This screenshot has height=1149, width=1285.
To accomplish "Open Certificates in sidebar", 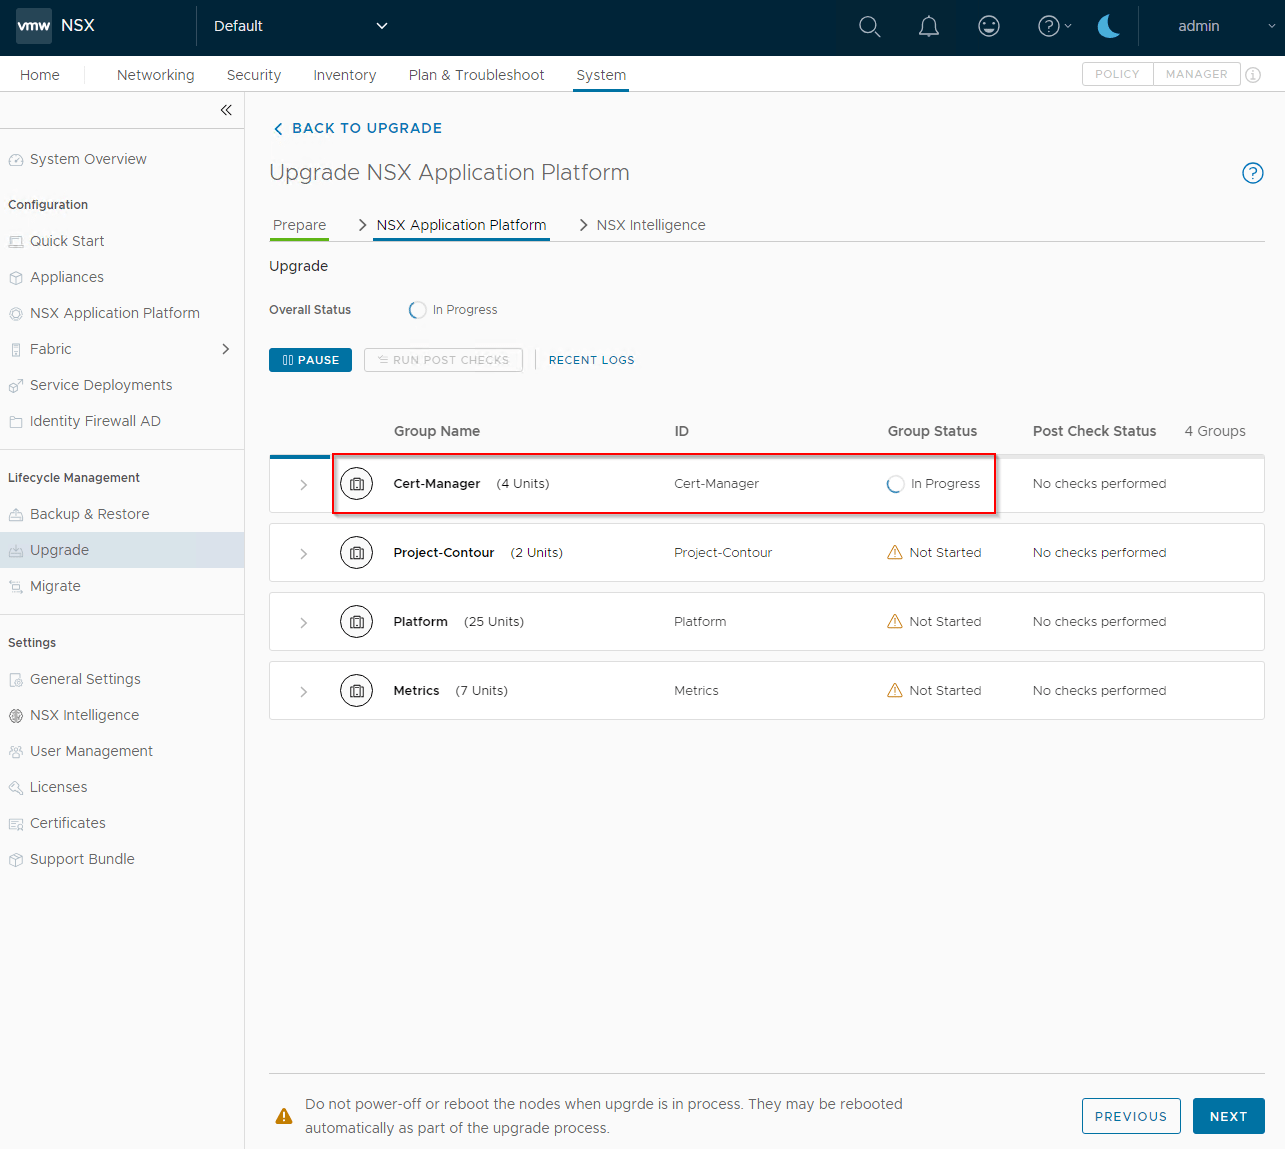I will click(x=68, y=823).
